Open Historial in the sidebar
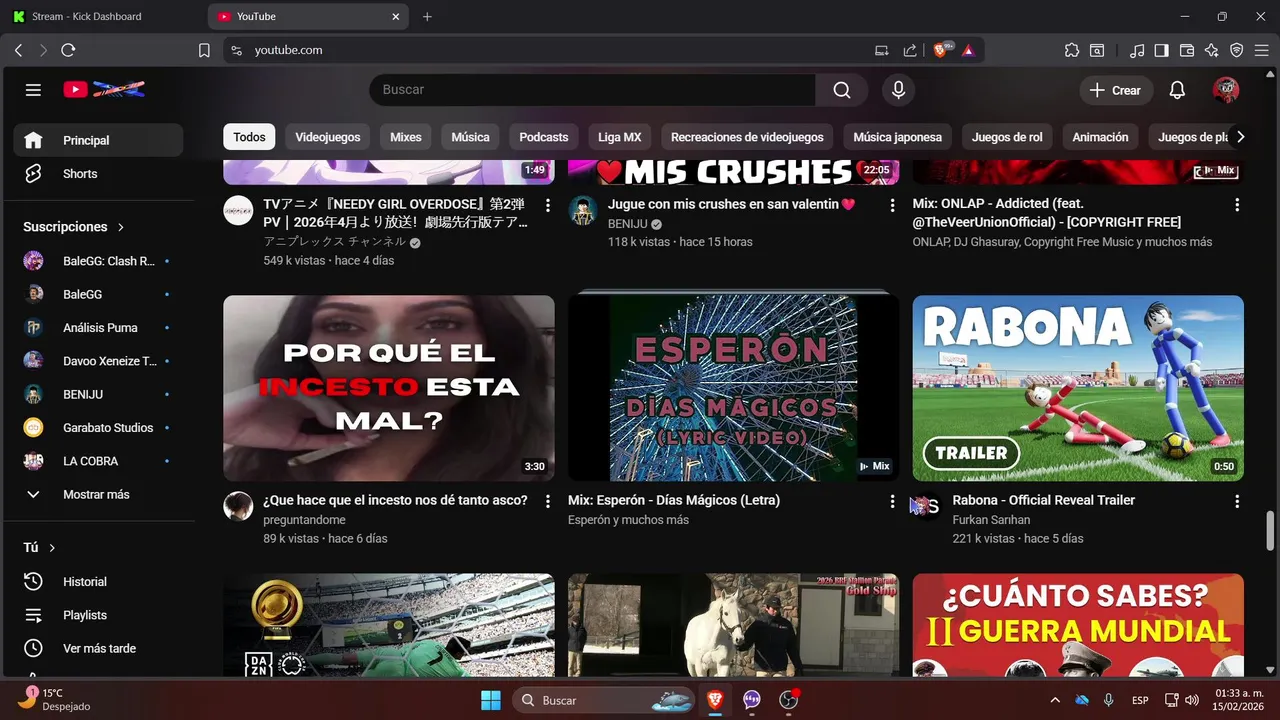 pos(98,582)
